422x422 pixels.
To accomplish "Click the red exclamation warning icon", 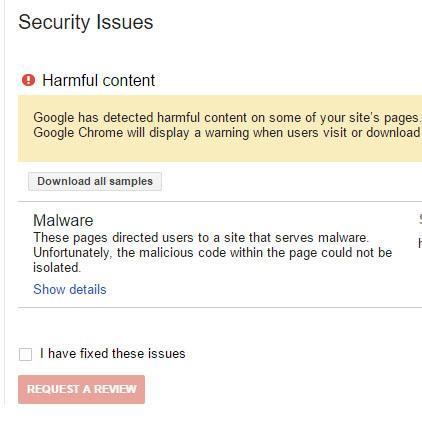I will (28, 80).
